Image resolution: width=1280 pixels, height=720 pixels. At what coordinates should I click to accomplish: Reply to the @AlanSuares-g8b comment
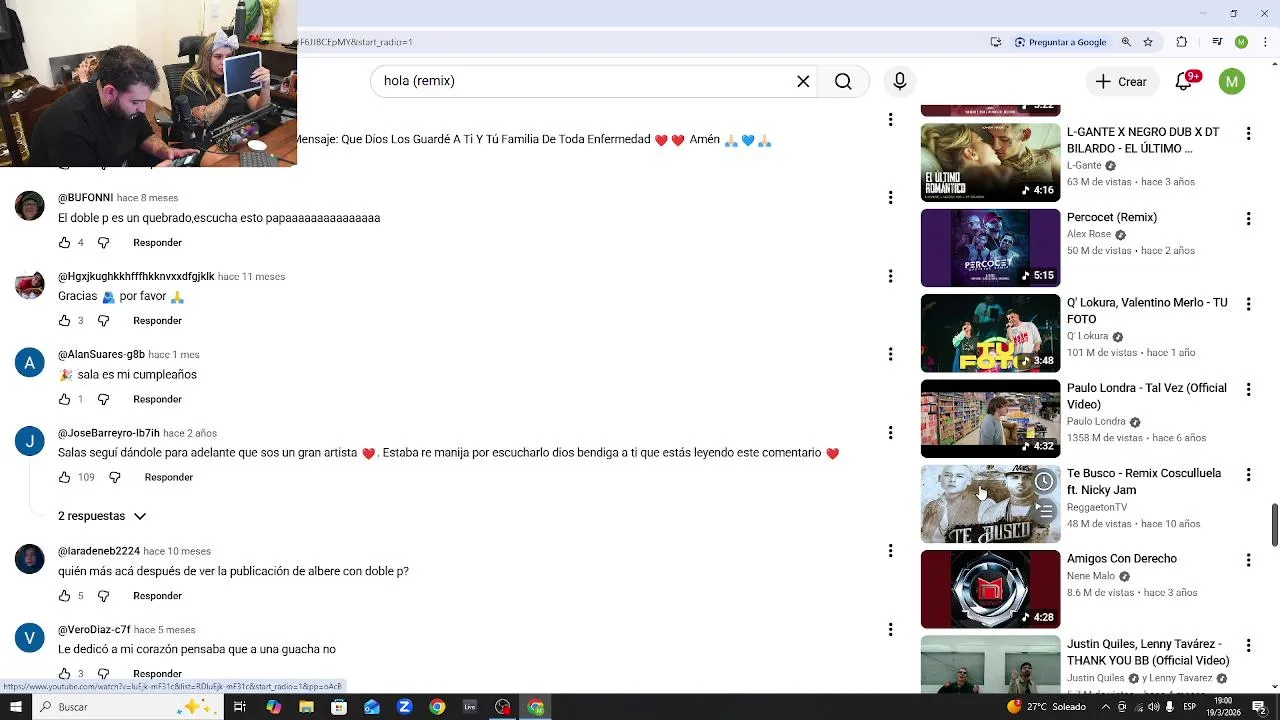point(157,400)
